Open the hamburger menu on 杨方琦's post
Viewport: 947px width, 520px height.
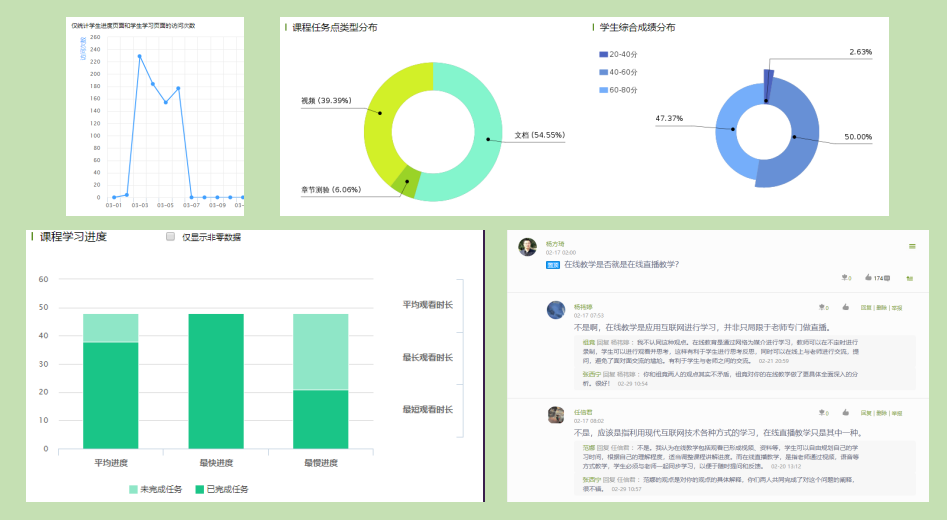pyautogui.click(x=912, y=246)
